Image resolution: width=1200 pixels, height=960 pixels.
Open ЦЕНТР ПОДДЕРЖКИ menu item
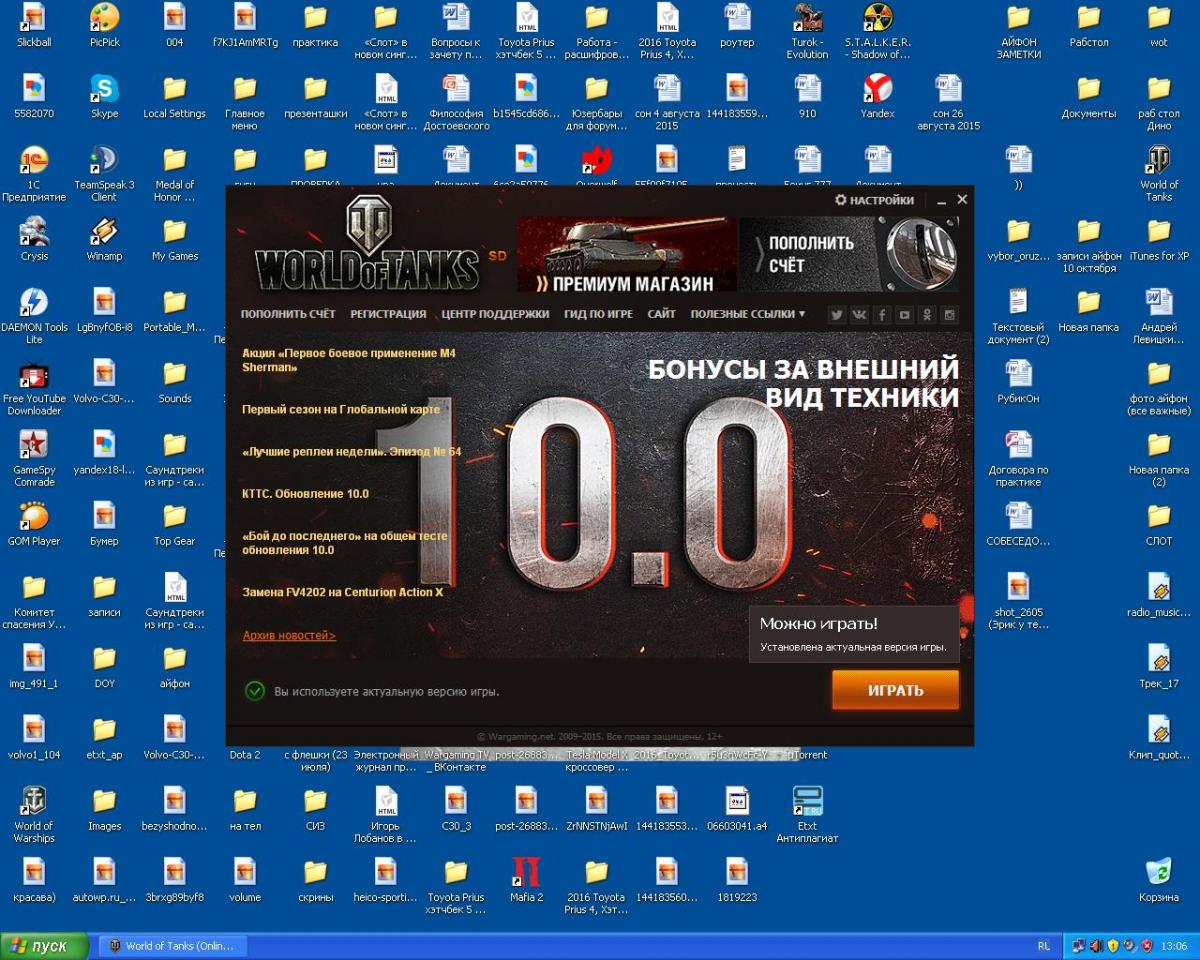click(x=495, y=314)
